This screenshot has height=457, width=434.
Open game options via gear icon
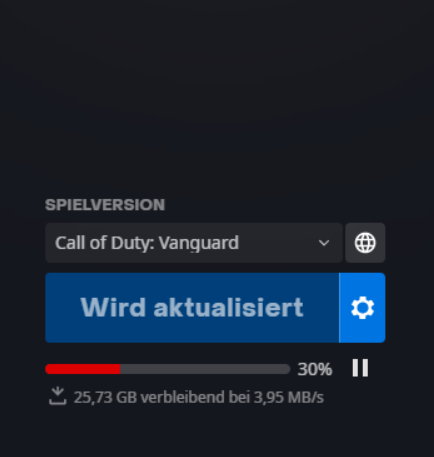[362, 308]
